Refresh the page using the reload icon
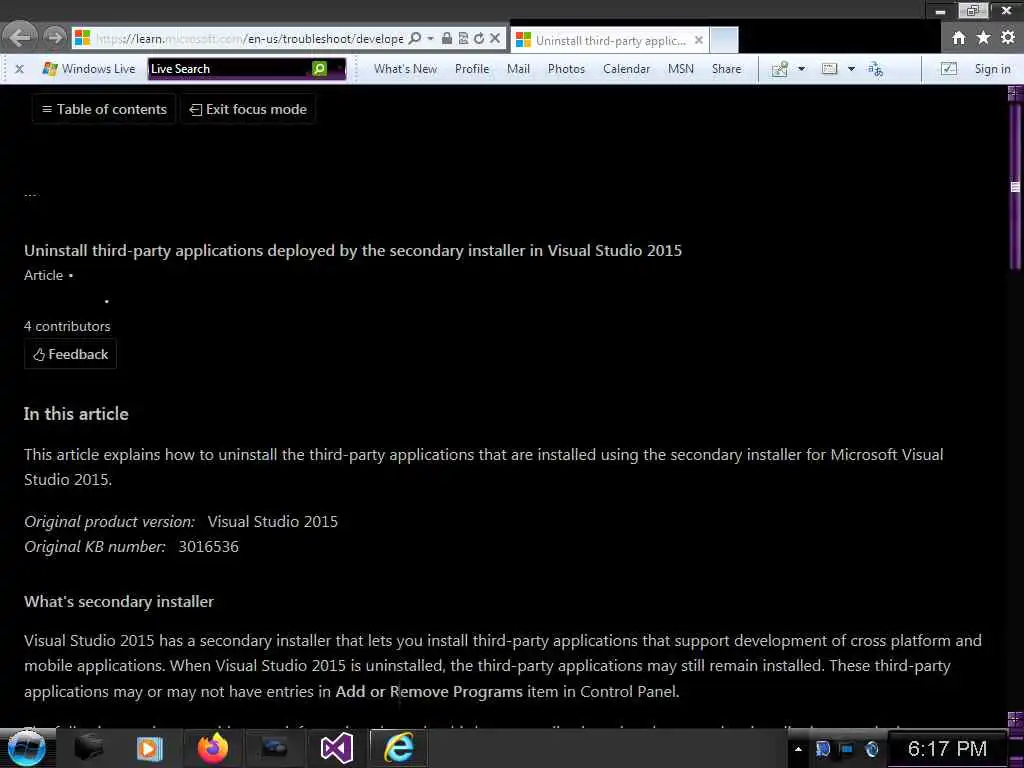This screenshot has height=768, width=1024. pos(479,39)
